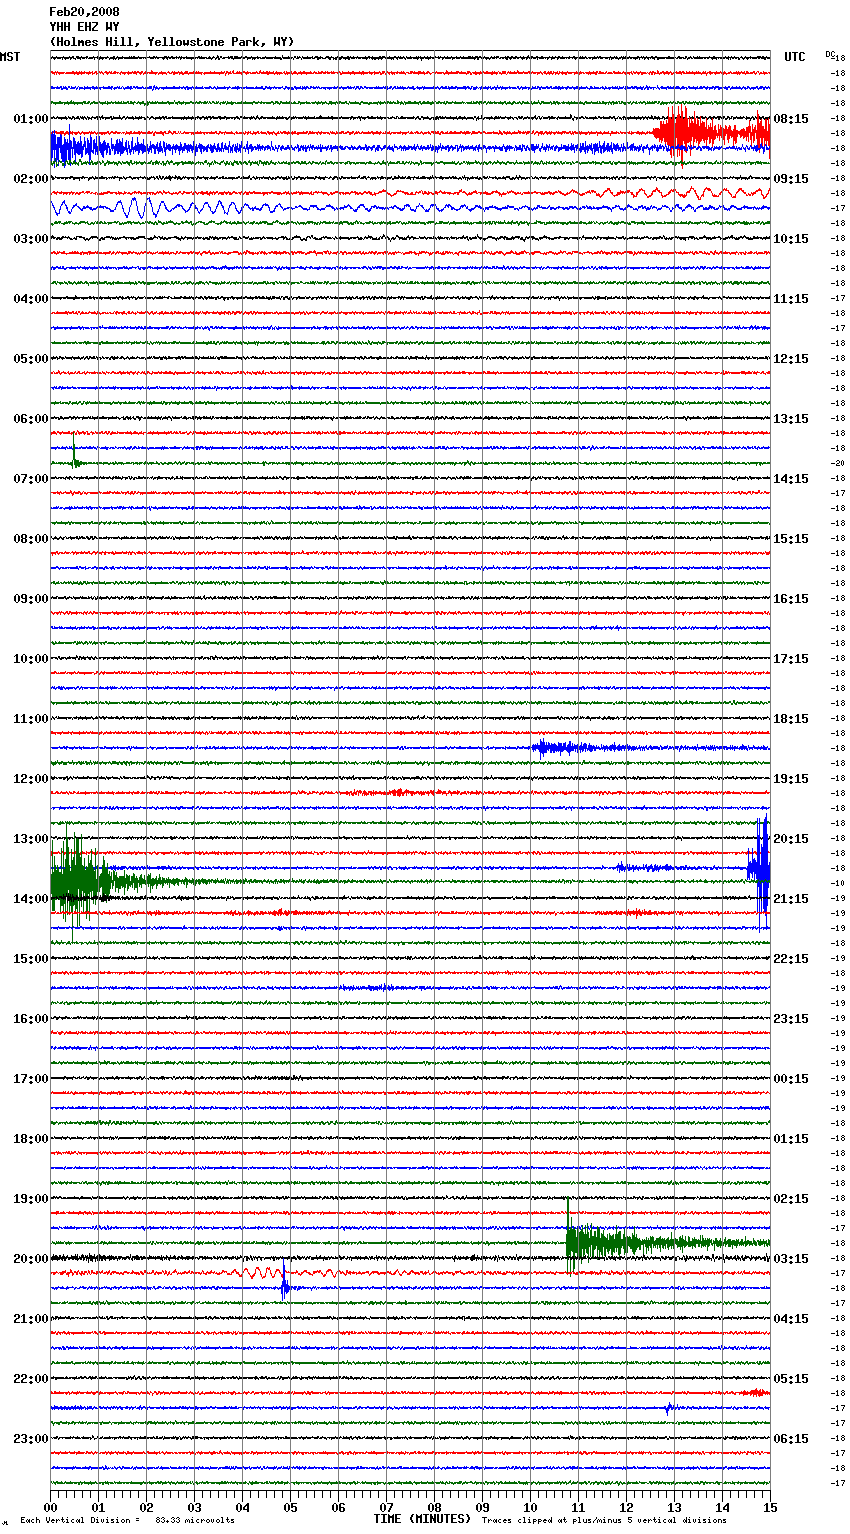This screenshot has width=850, height=1534.
Task: Select the 07:00 MST time label
Action: 31,479
